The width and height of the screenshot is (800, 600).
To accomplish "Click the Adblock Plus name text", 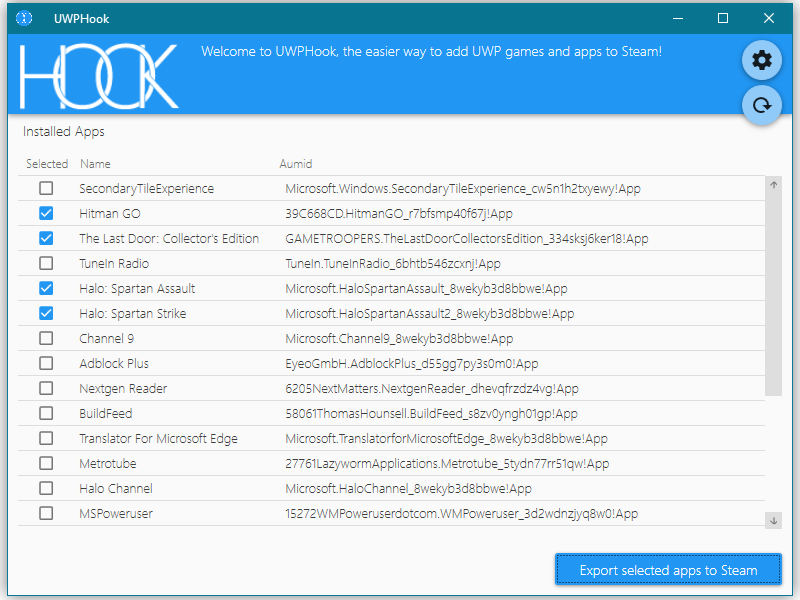I will [114, 364].
